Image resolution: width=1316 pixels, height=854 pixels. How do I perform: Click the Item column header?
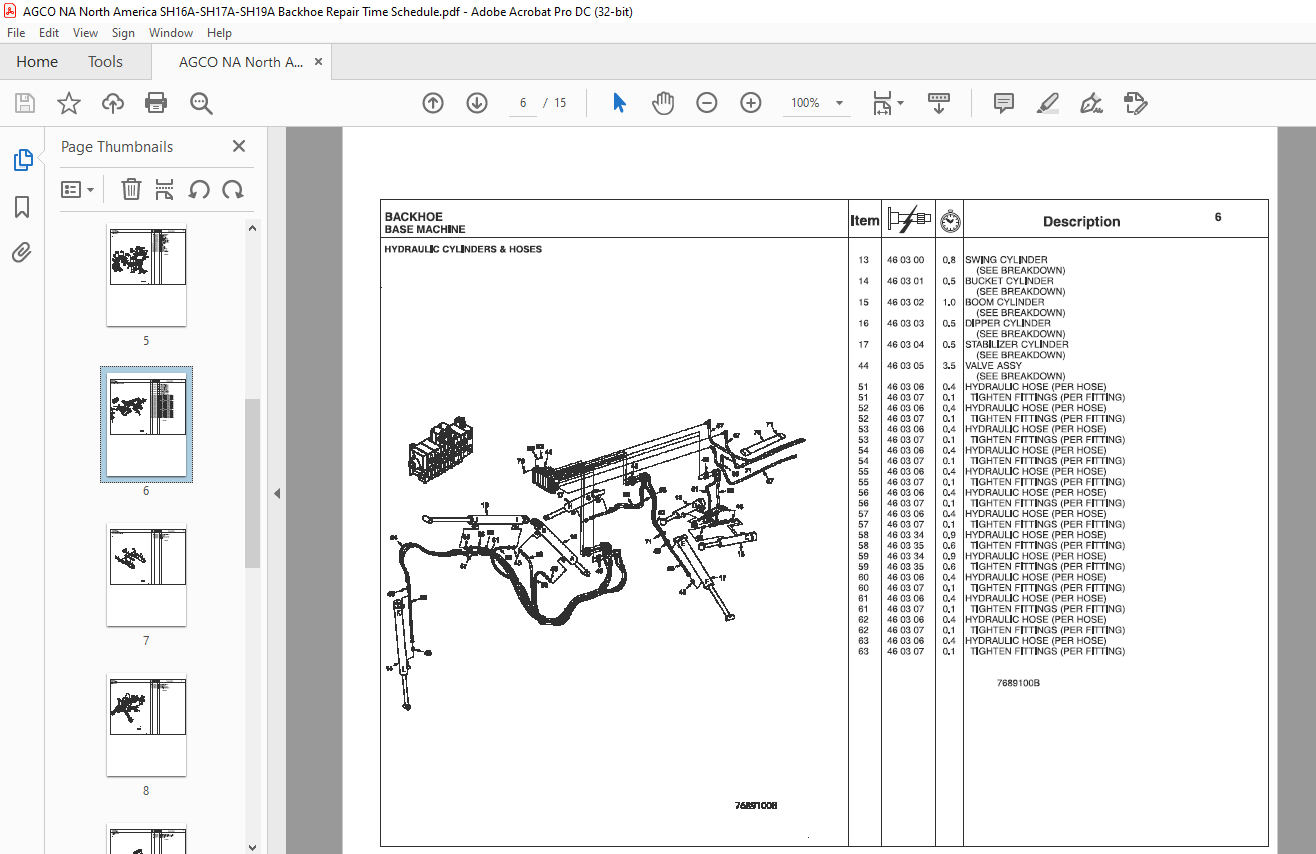point(864,221)
